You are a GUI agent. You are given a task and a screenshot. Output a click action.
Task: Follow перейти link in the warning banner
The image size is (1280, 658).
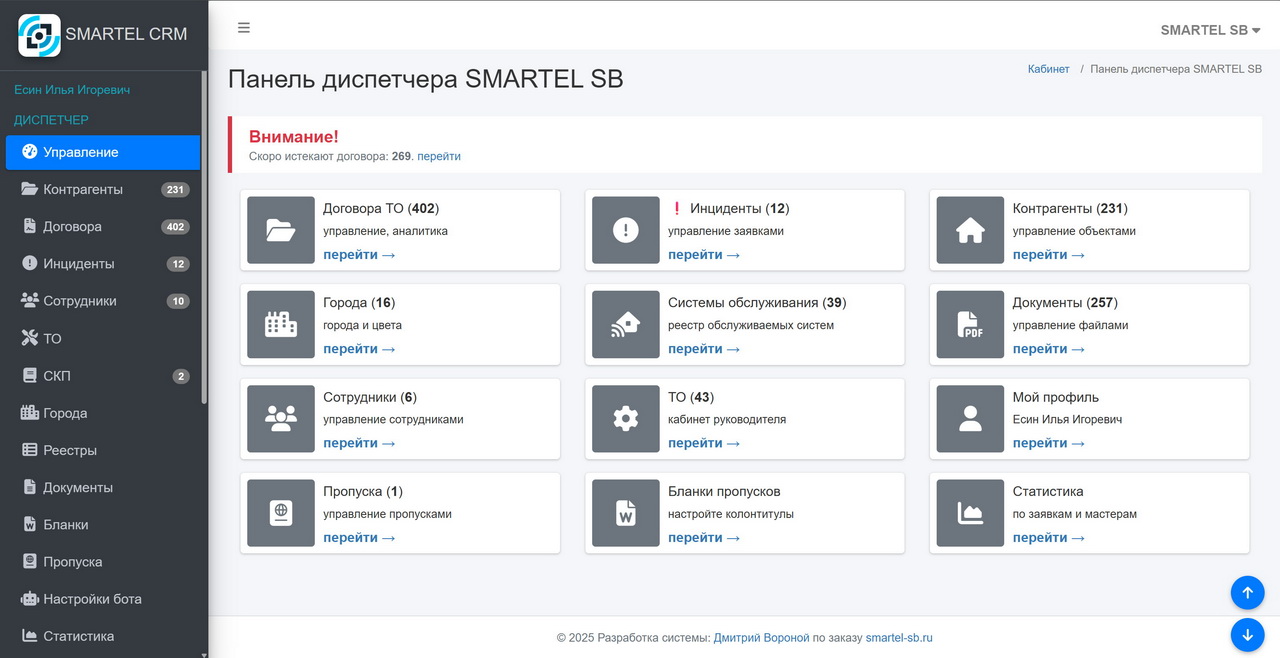pos(439,156)
